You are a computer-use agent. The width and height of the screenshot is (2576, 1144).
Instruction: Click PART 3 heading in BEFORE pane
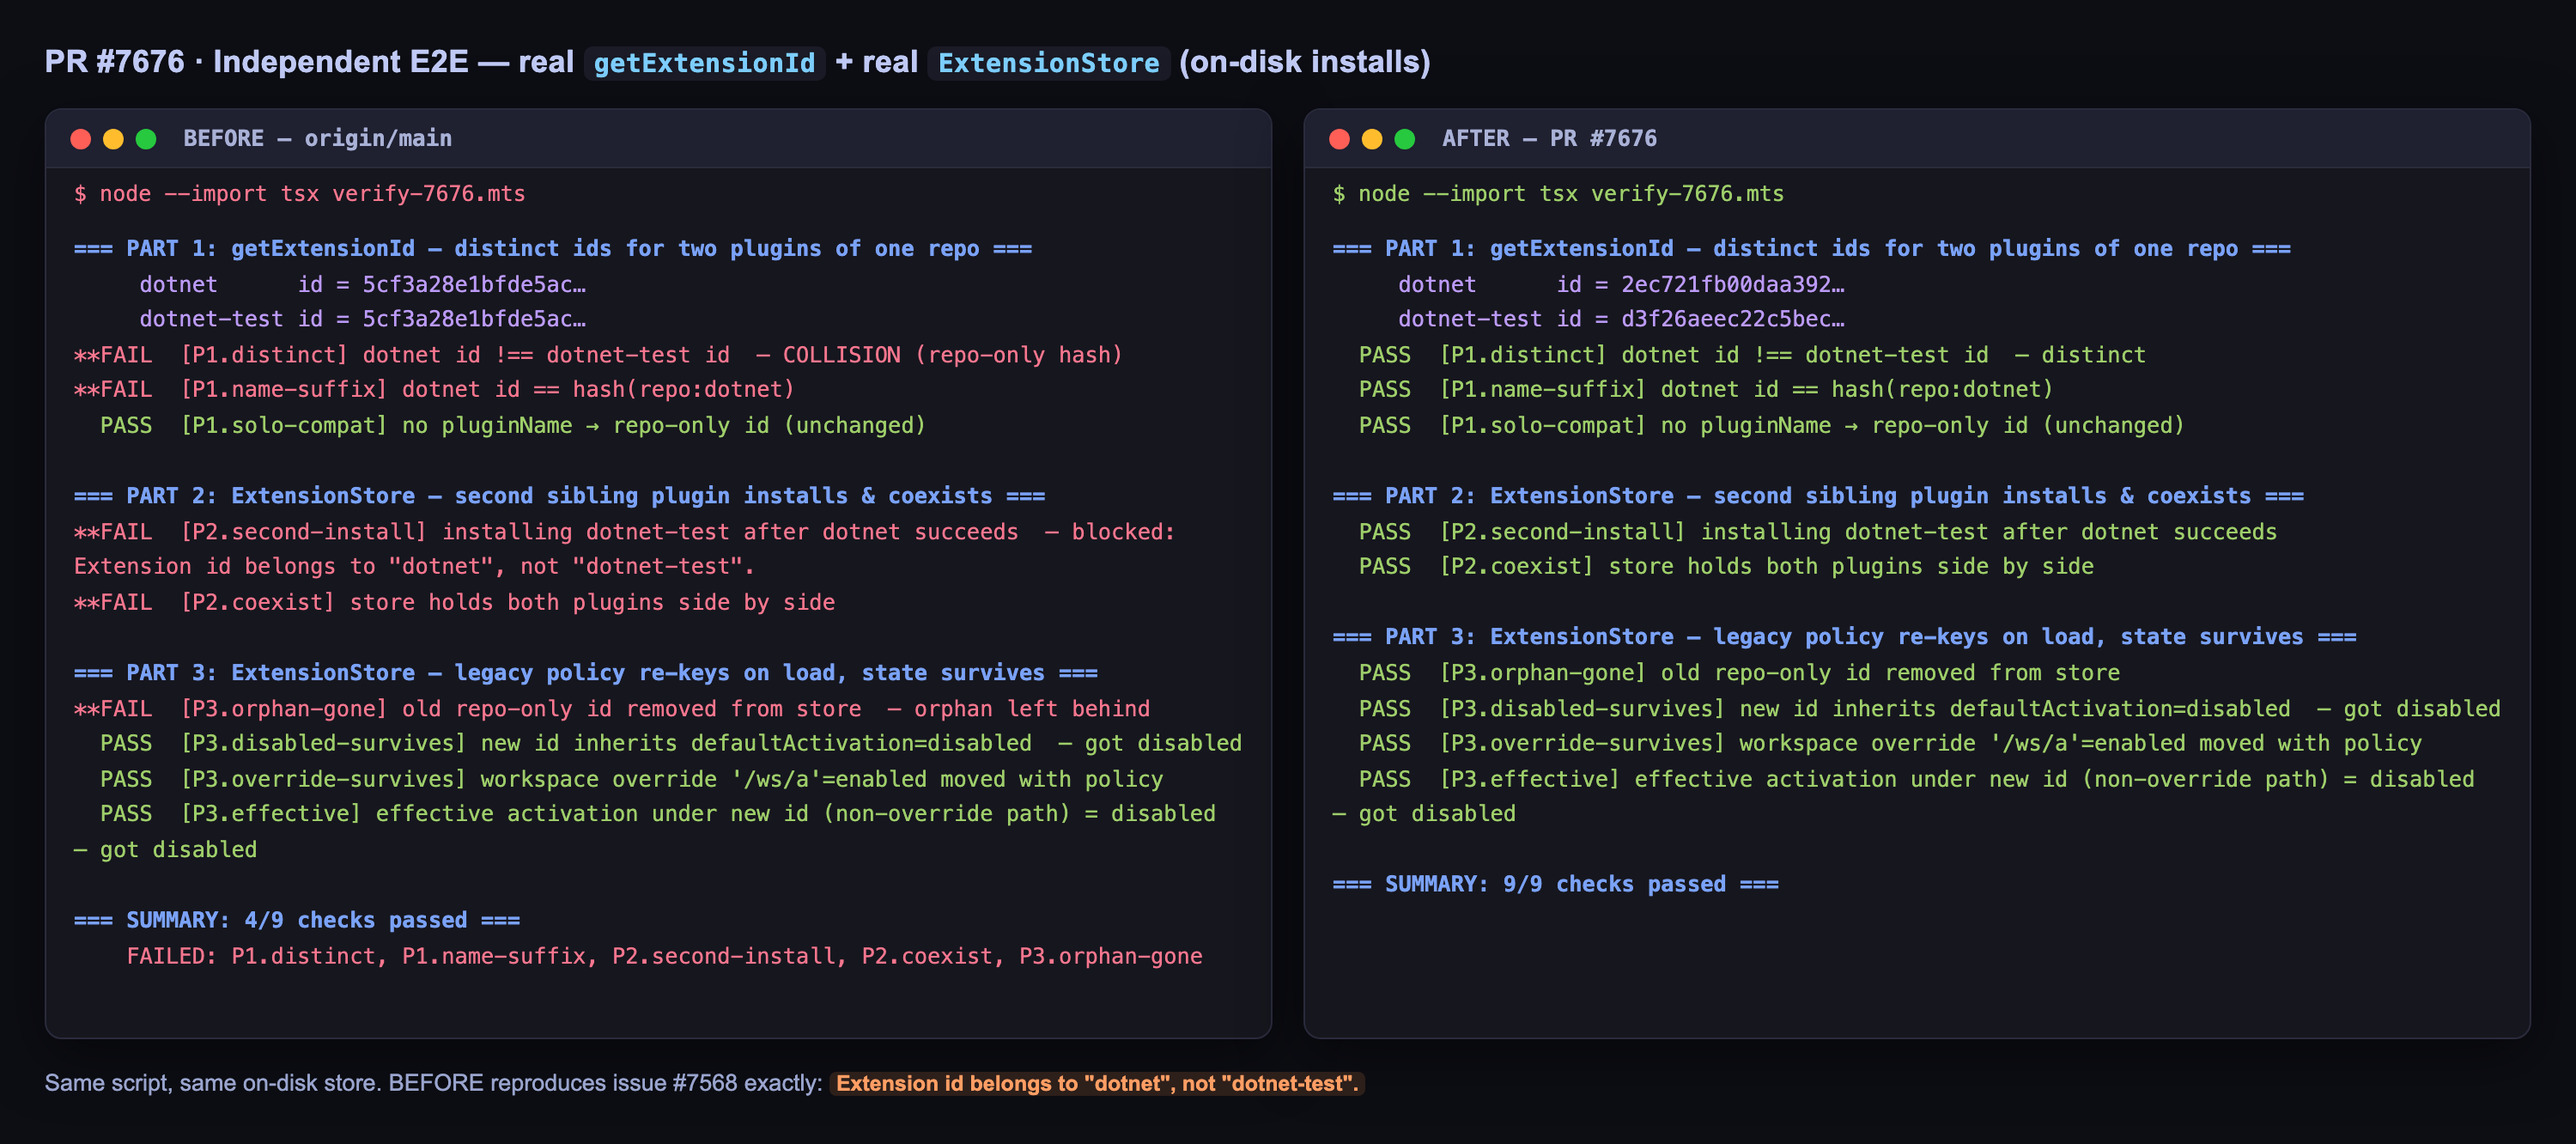[585, 673]
